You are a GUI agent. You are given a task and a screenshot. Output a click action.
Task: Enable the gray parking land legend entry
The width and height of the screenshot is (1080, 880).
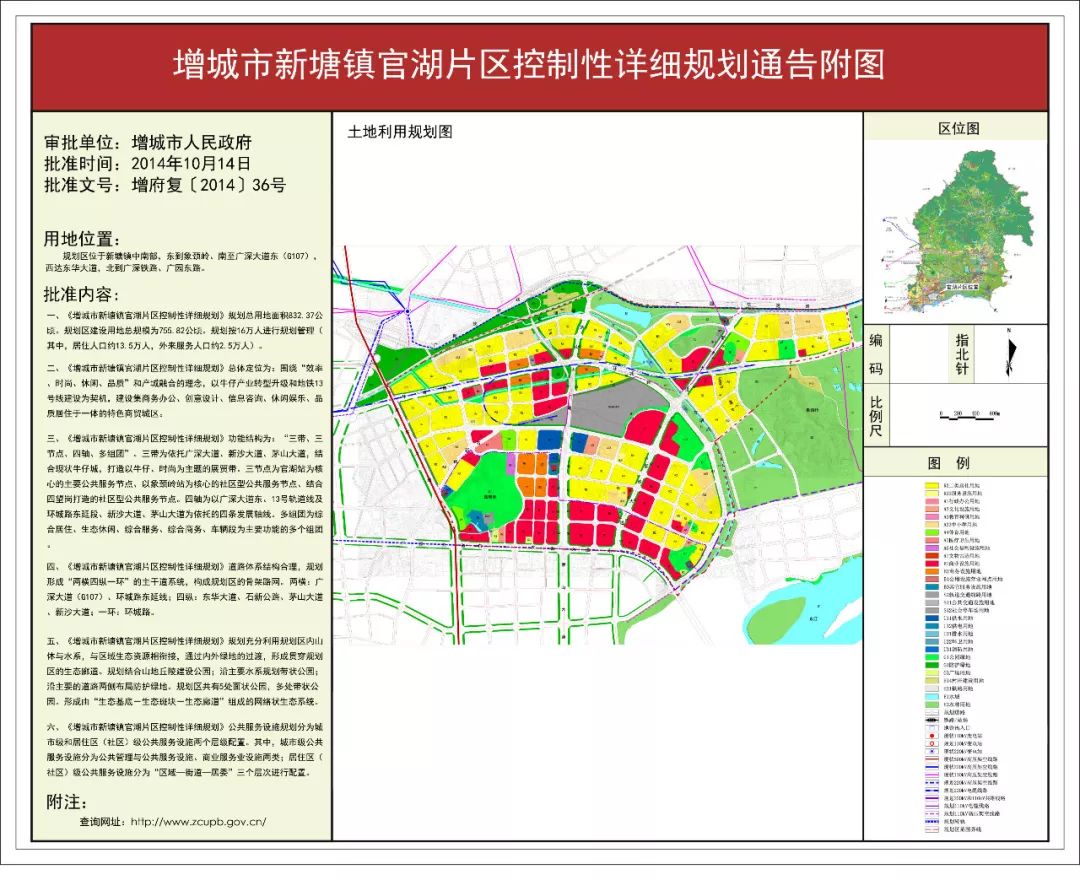tap(935, 608)
